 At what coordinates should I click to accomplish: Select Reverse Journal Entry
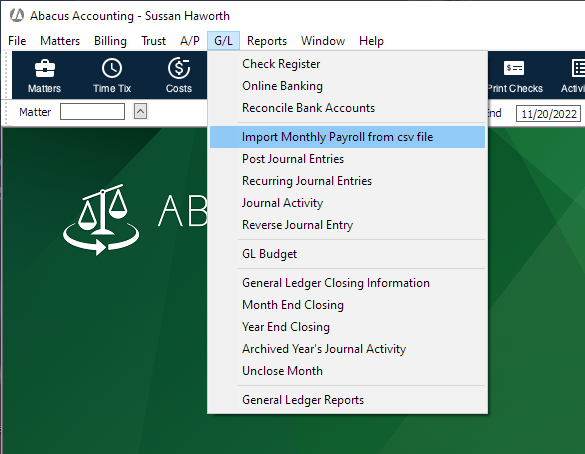coord(347,225)
